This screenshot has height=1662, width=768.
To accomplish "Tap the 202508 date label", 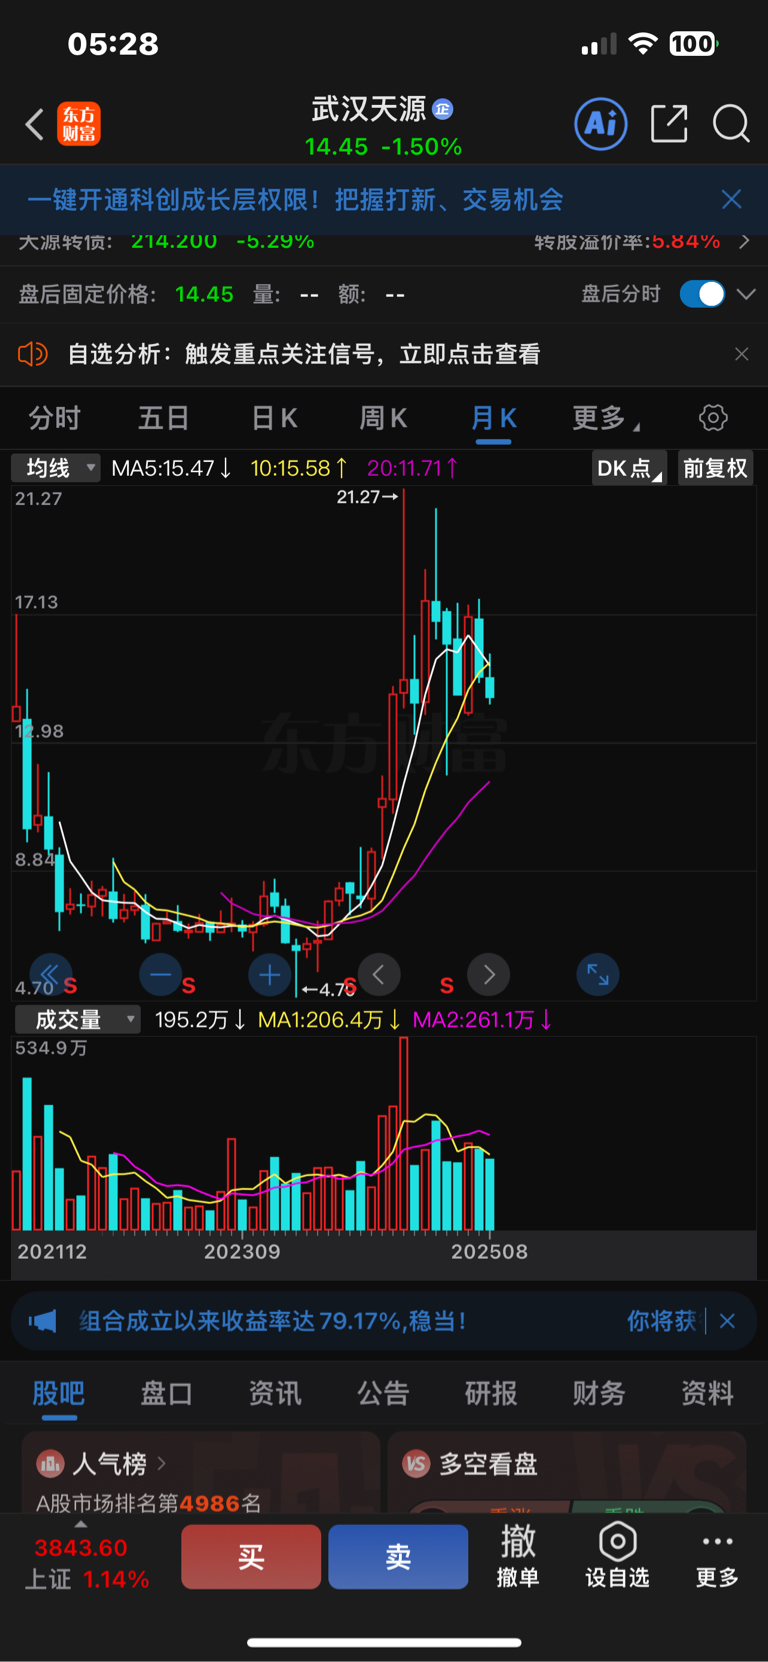I will pos(489,1252).
